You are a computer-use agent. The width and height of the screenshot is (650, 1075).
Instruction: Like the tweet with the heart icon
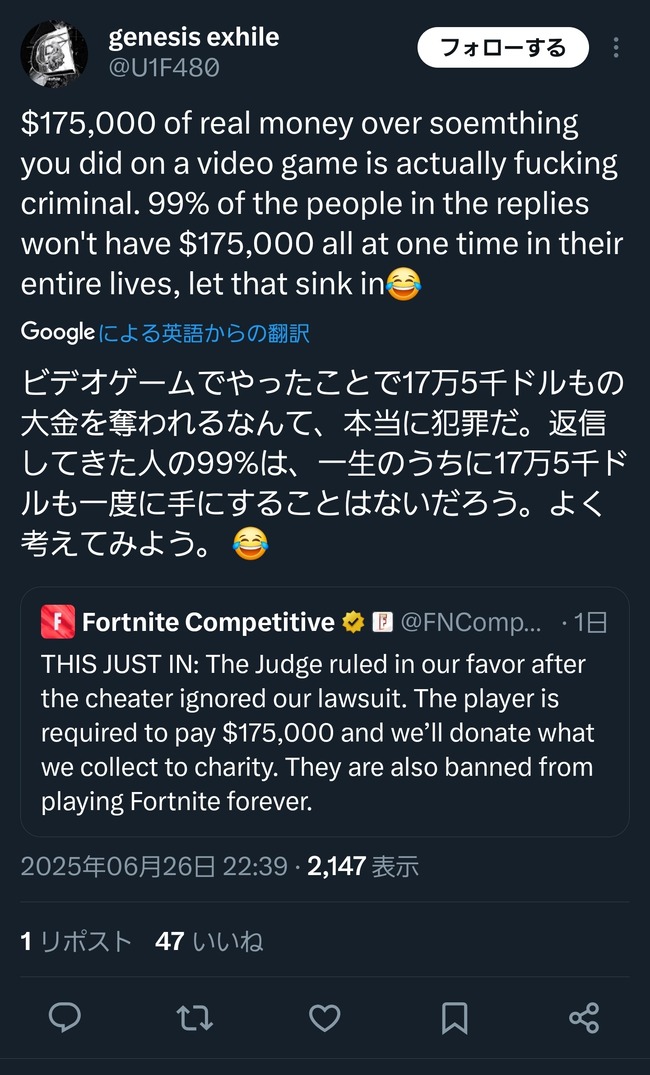tap(324, 1017)
